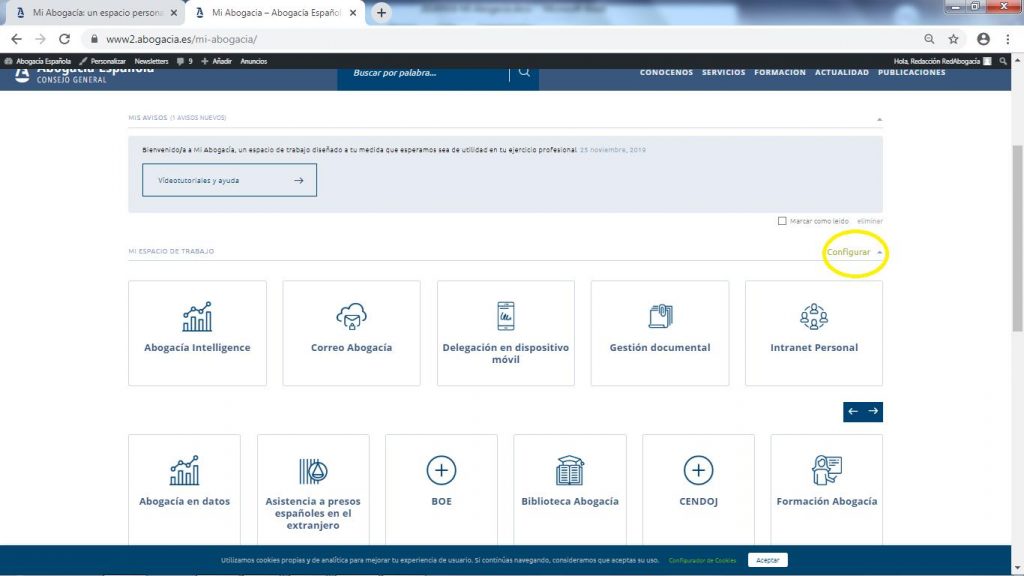Image resolution: width=1024 pixels, height=576 pixels.
Task: Click the Buscar por palabra search field
Action: (423, 72)
